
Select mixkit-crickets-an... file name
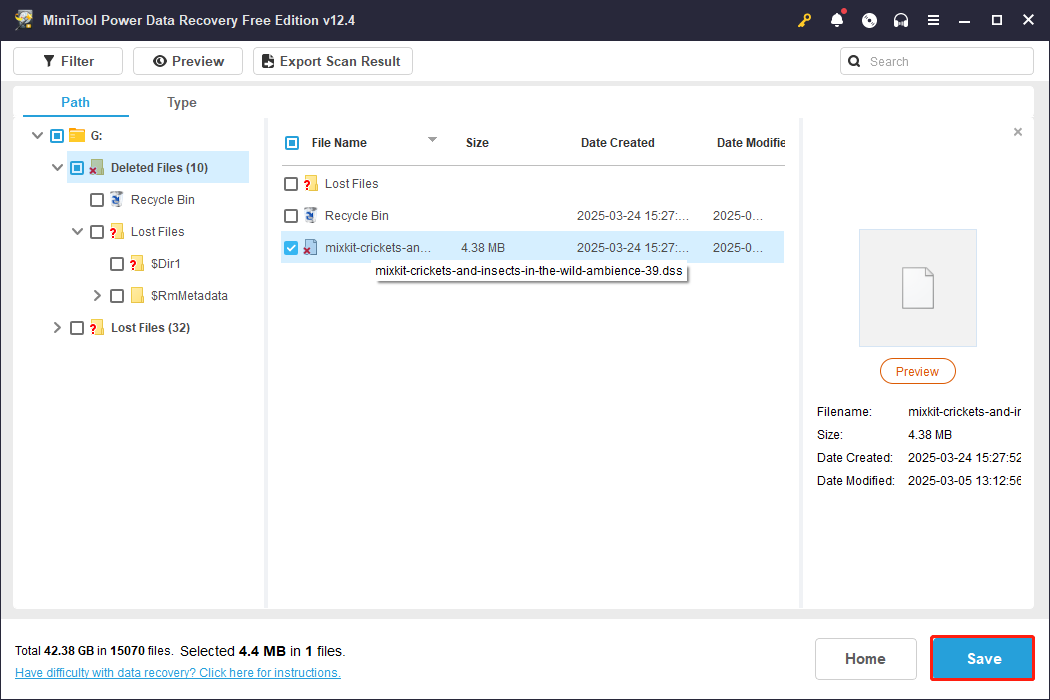pos(378,248)
